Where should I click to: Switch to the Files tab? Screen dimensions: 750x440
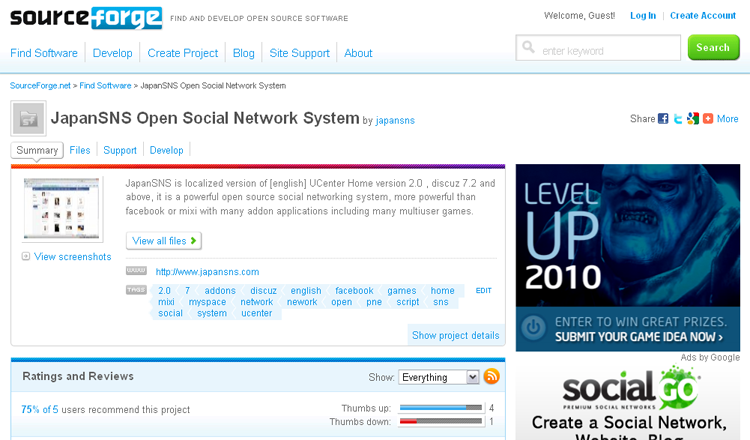point(80,150)
